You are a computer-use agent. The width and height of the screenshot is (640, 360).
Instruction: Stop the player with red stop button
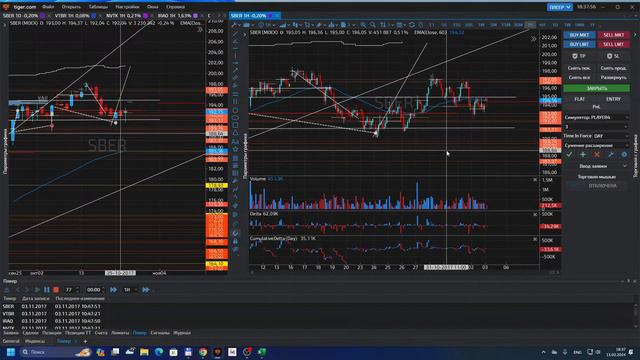(x=56, y=289)
